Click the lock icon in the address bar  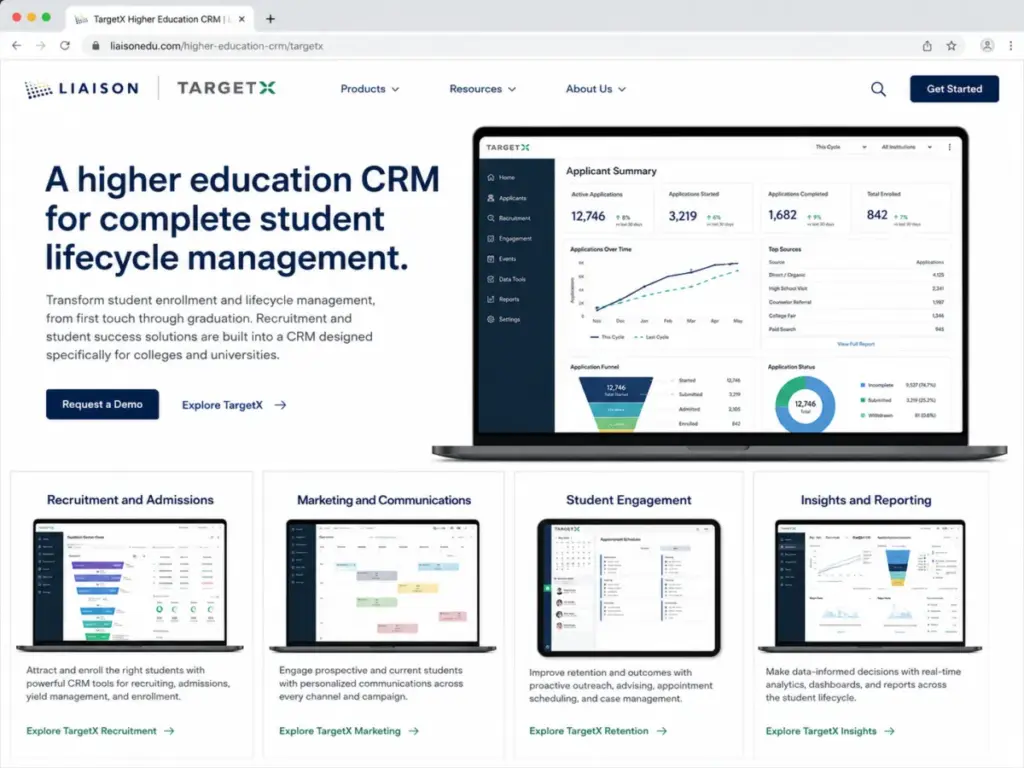tap(96, 46)
